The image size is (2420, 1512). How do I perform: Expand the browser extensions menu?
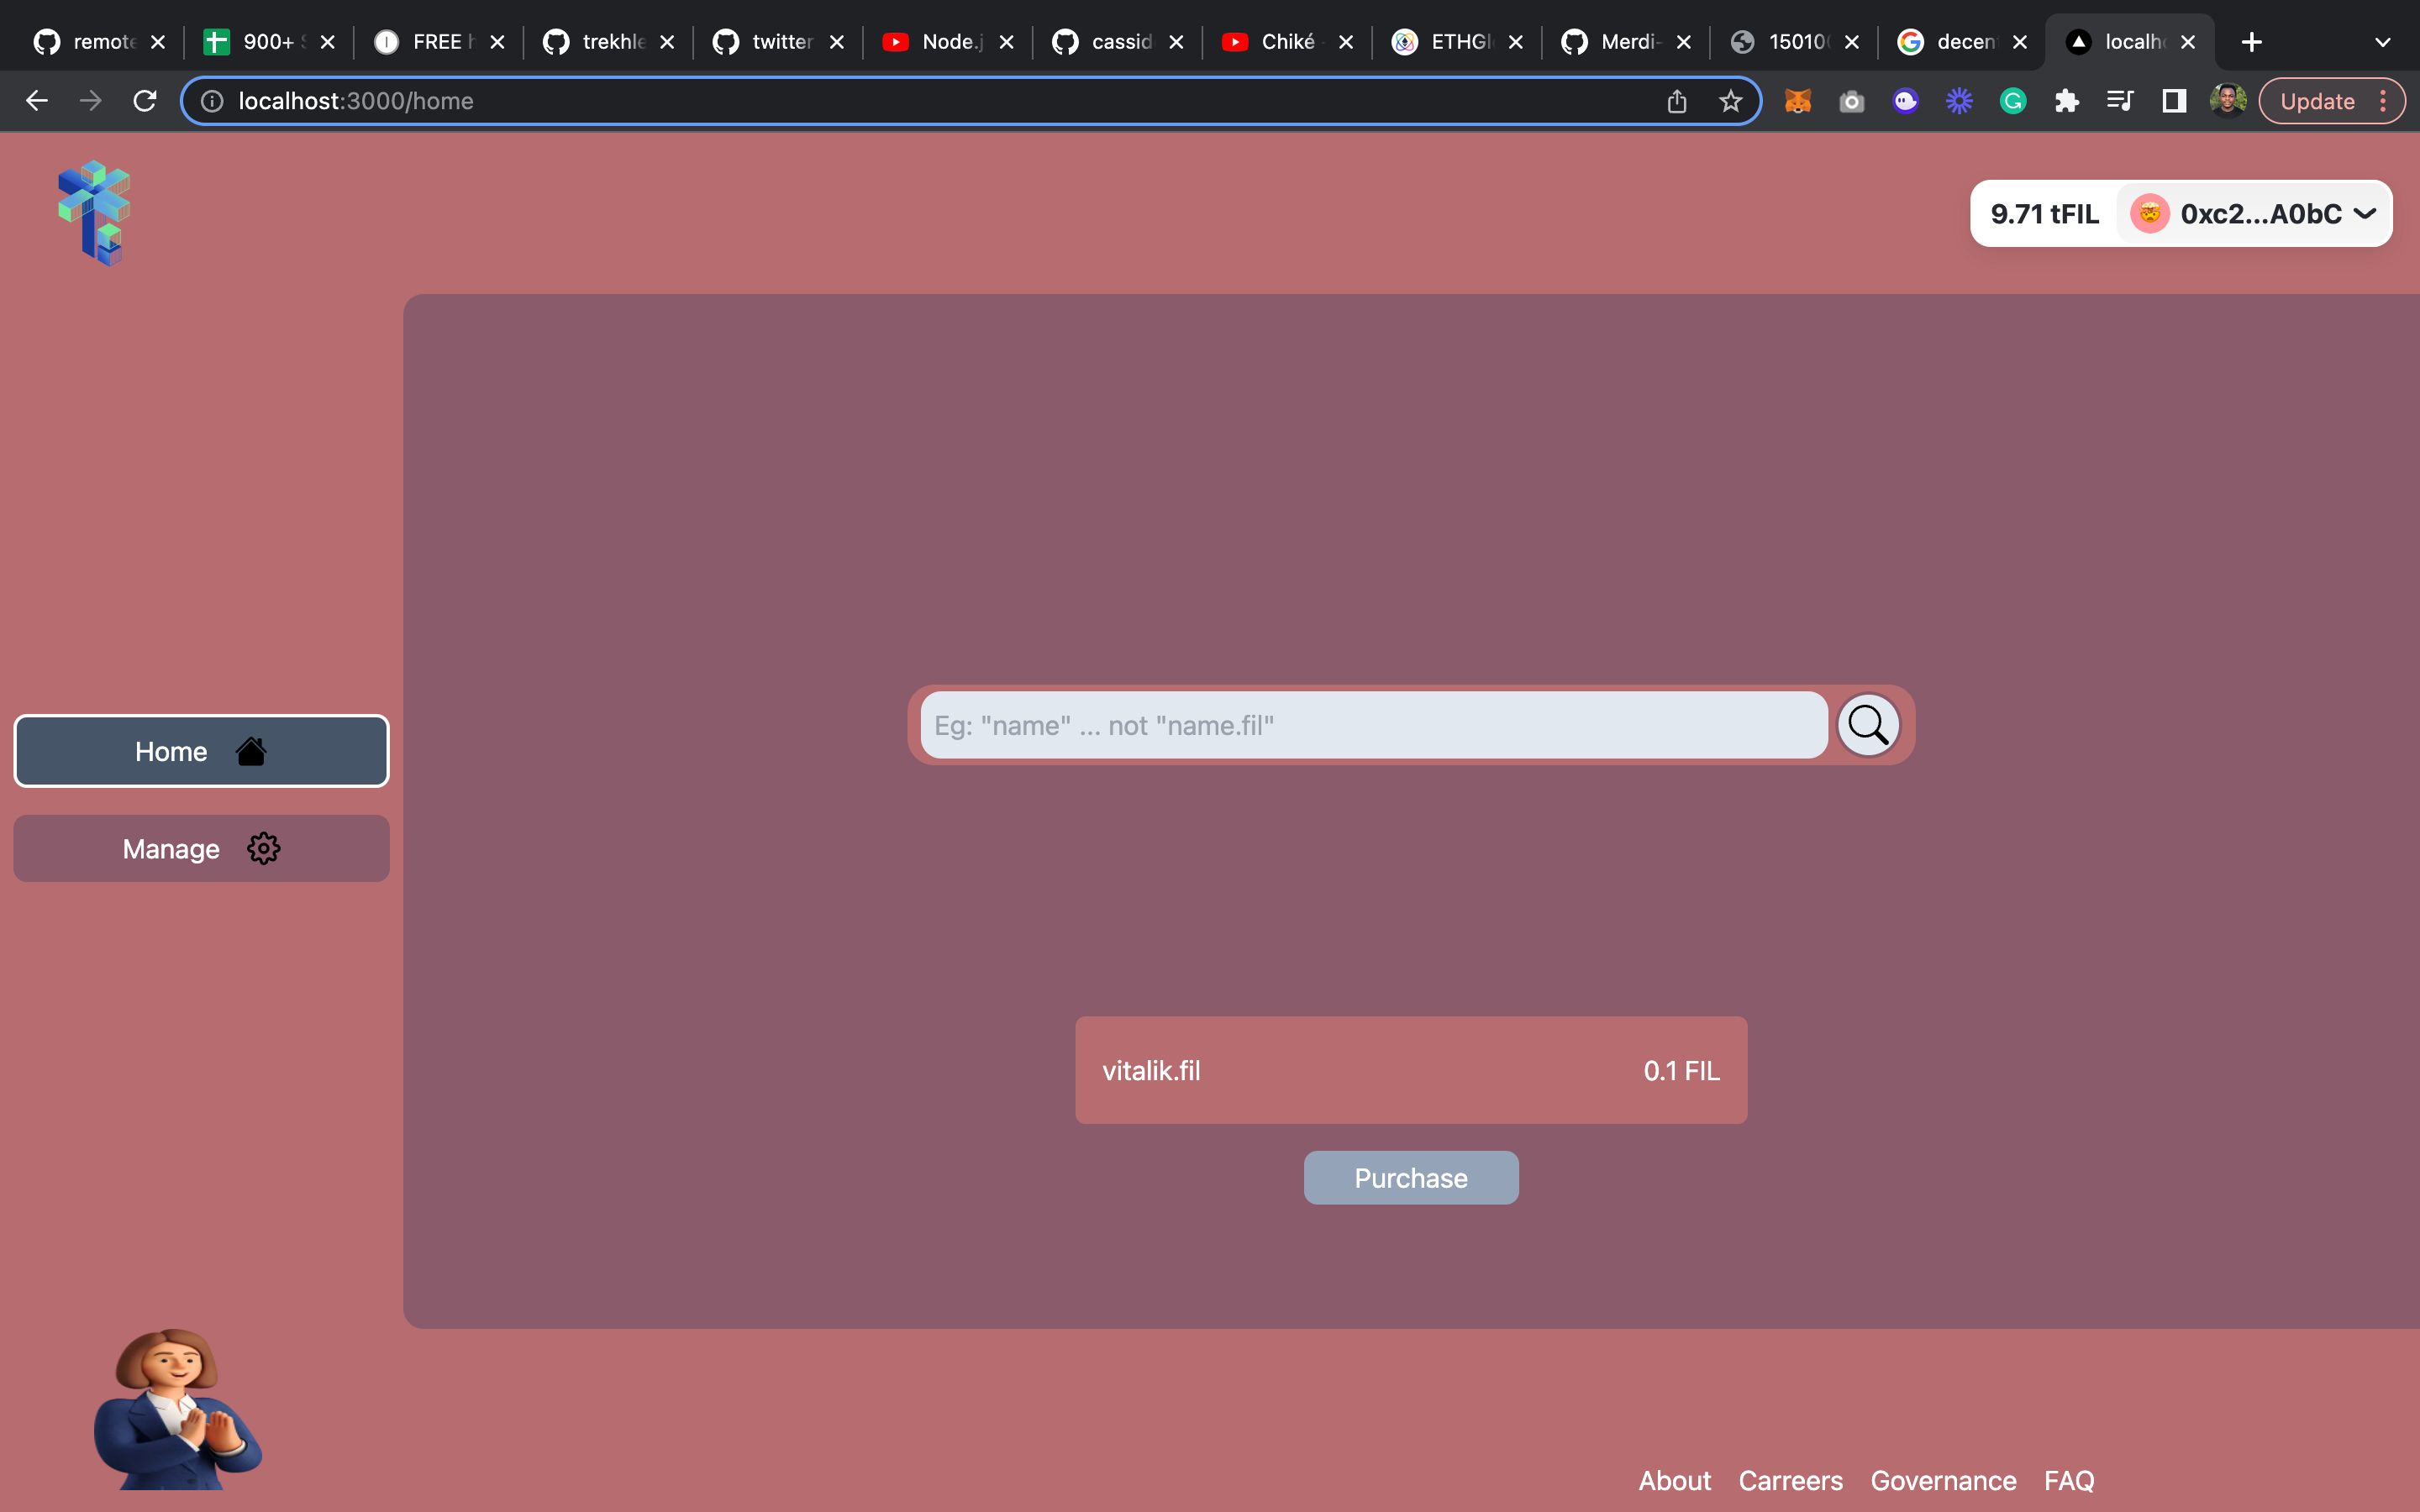click(x=2065, y=99)
